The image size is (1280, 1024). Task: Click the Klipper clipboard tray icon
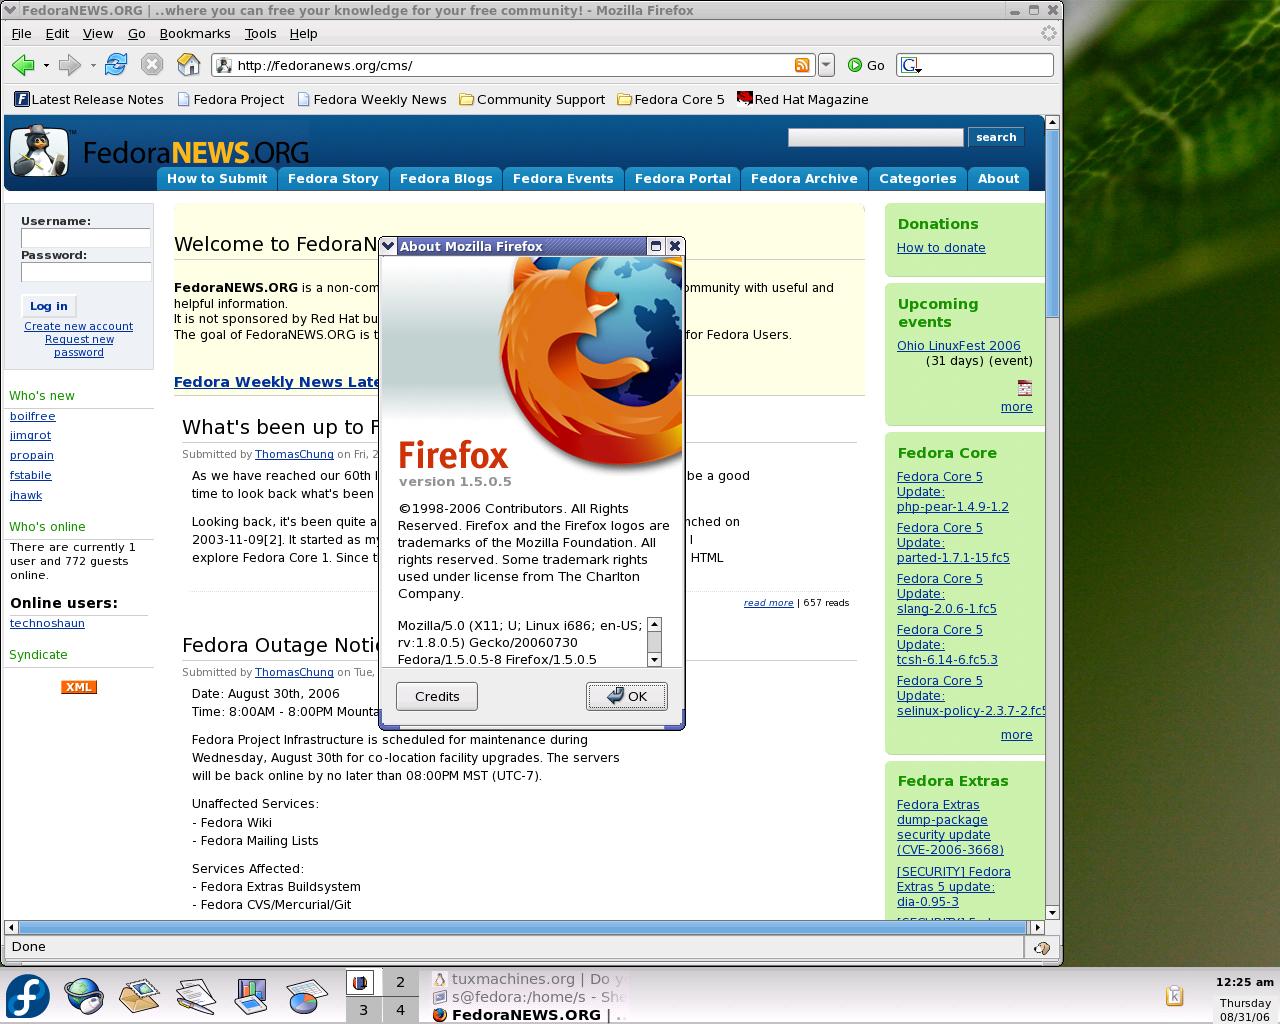point(1175,996)
